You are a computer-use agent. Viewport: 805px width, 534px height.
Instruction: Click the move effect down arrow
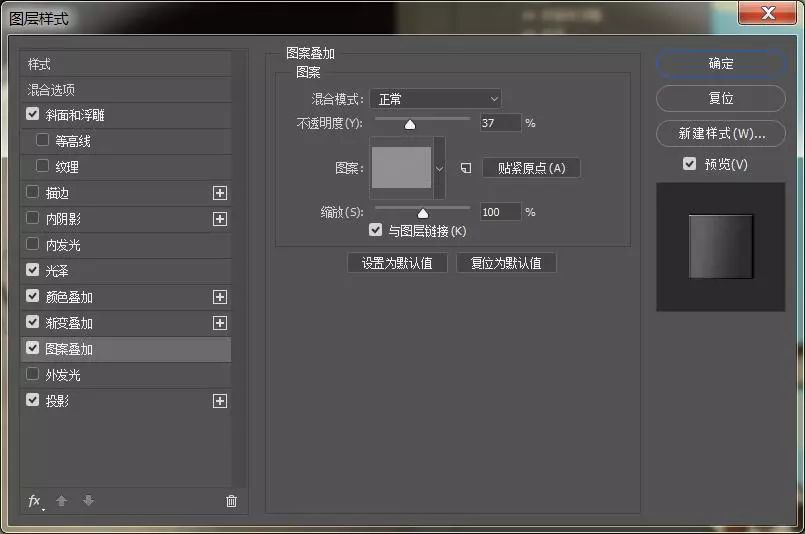88,501
